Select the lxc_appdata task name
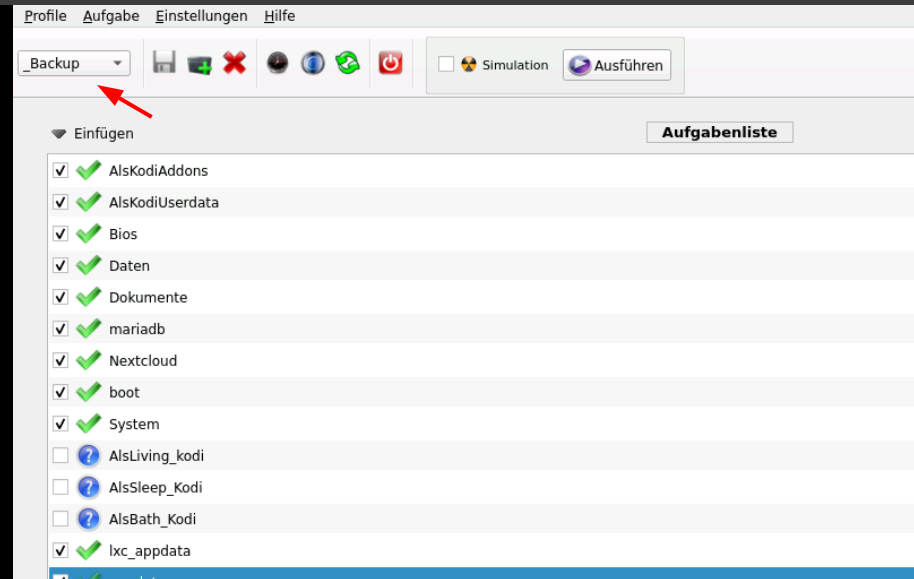 coord(150,551)
